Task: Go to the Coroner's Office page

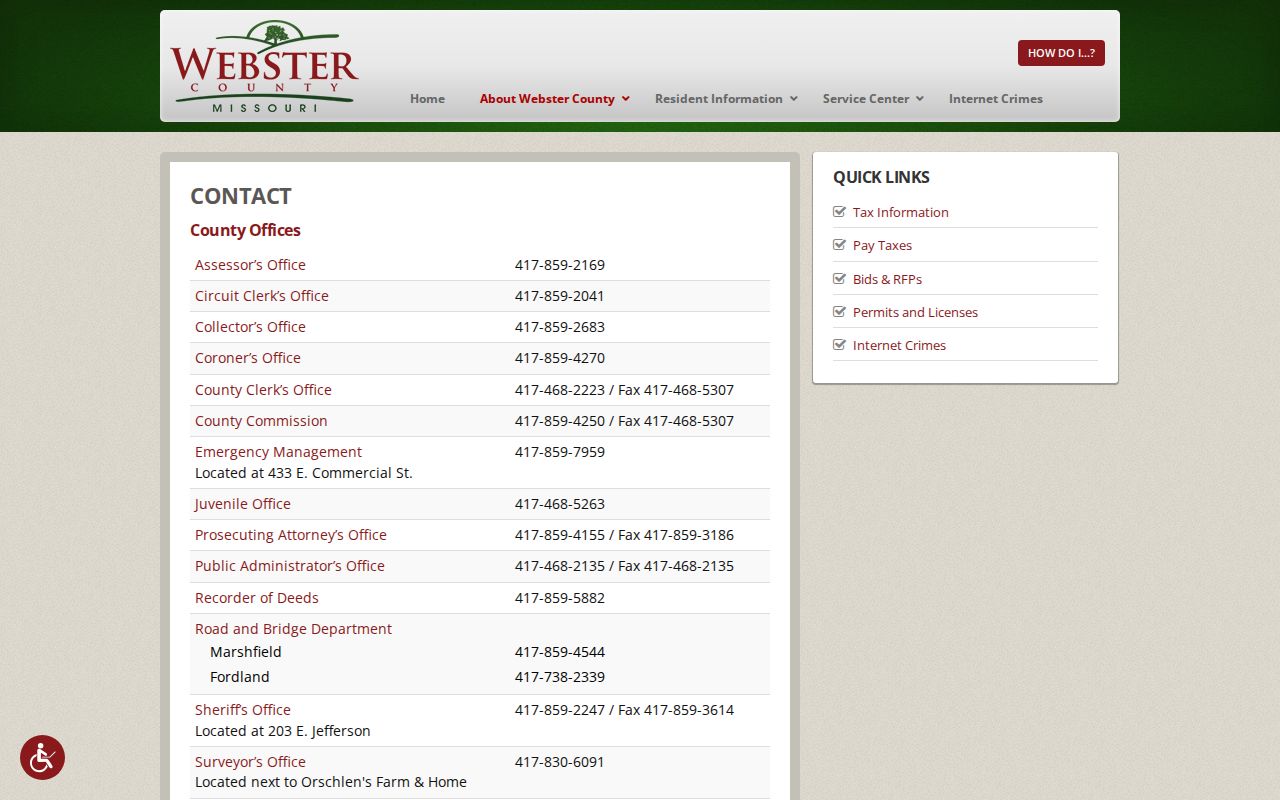Action: [x=248, y=358]
